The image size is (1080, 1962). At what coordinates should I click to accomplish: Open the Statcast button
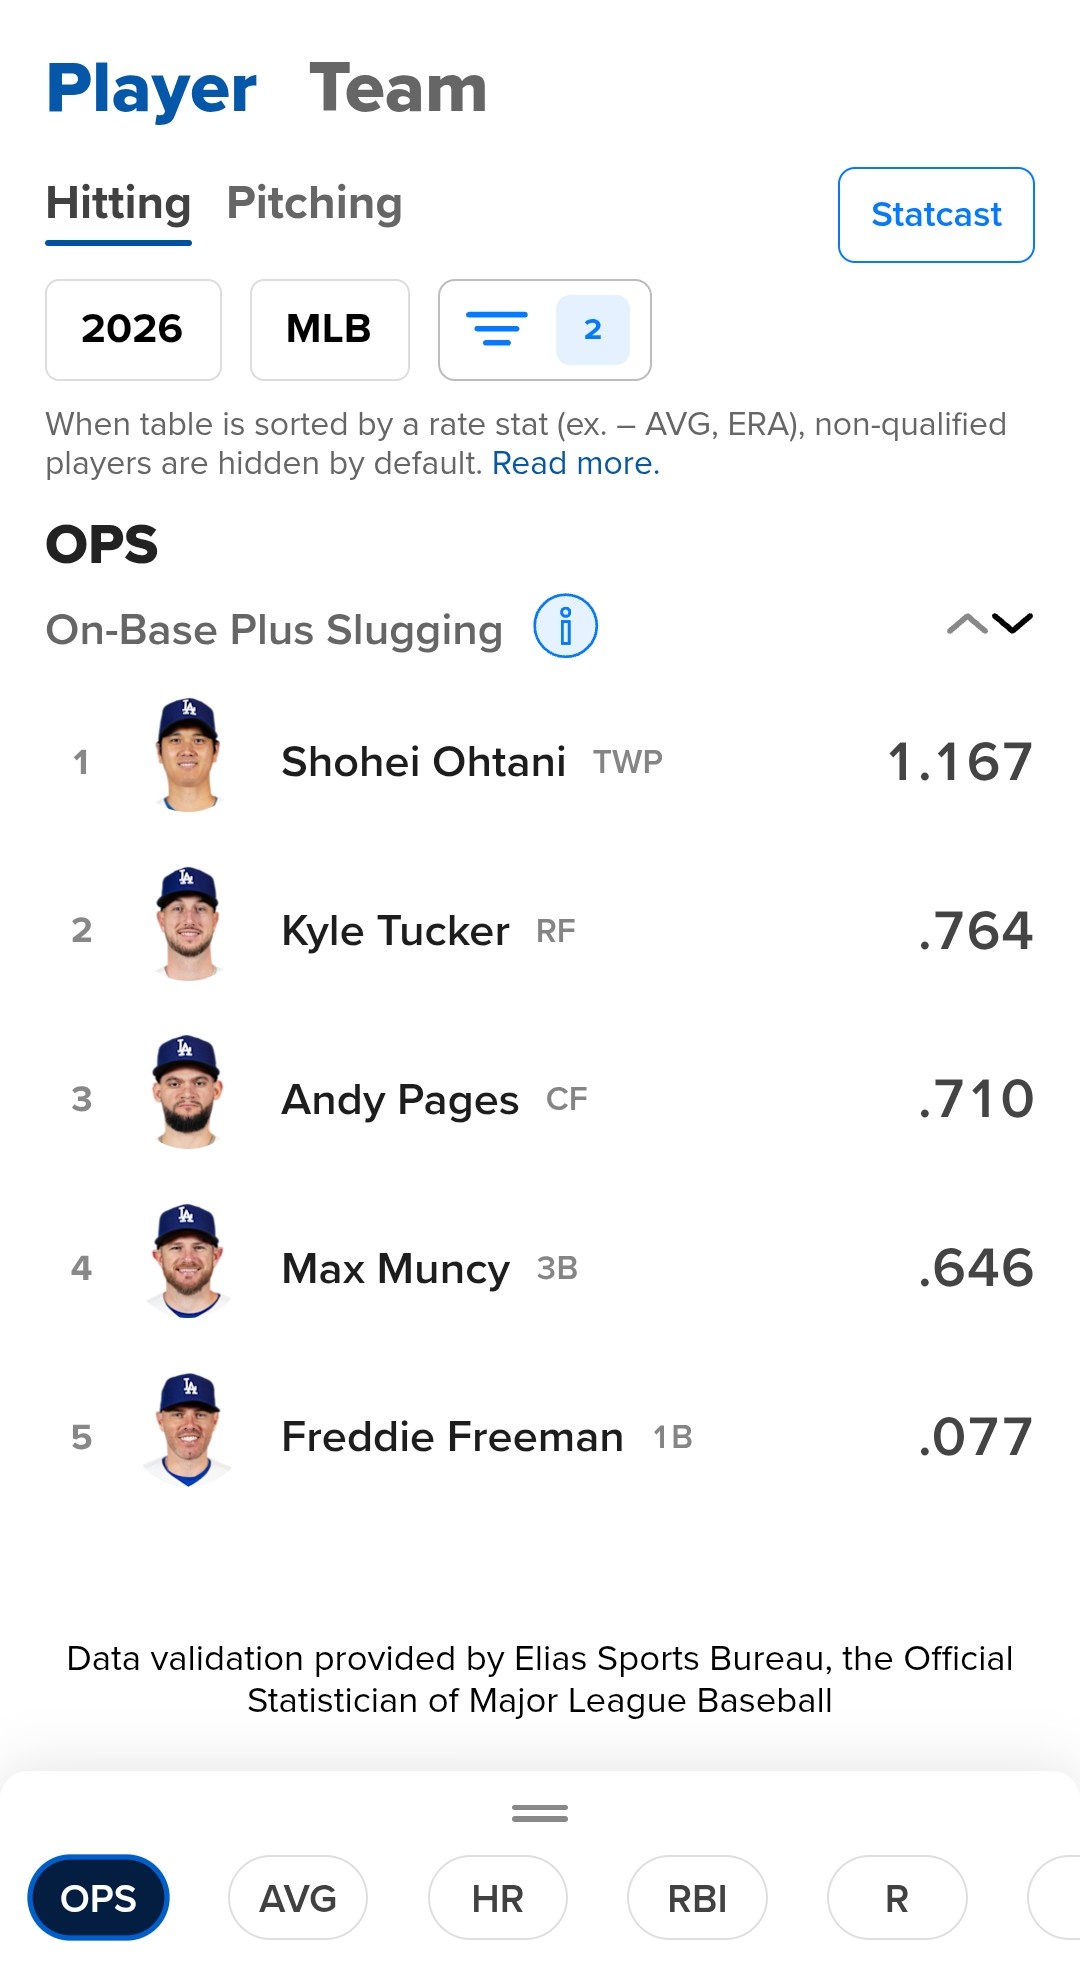pos(936,215)
